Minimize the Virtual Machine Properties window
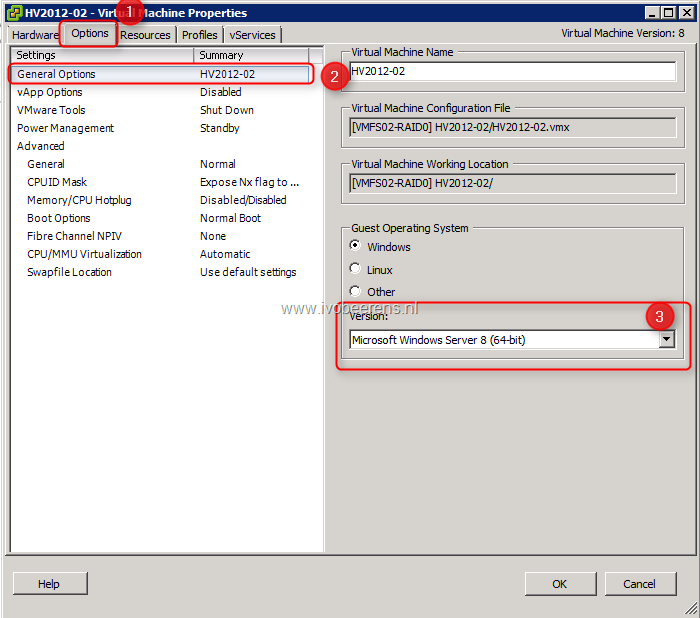 pos(652,13)
